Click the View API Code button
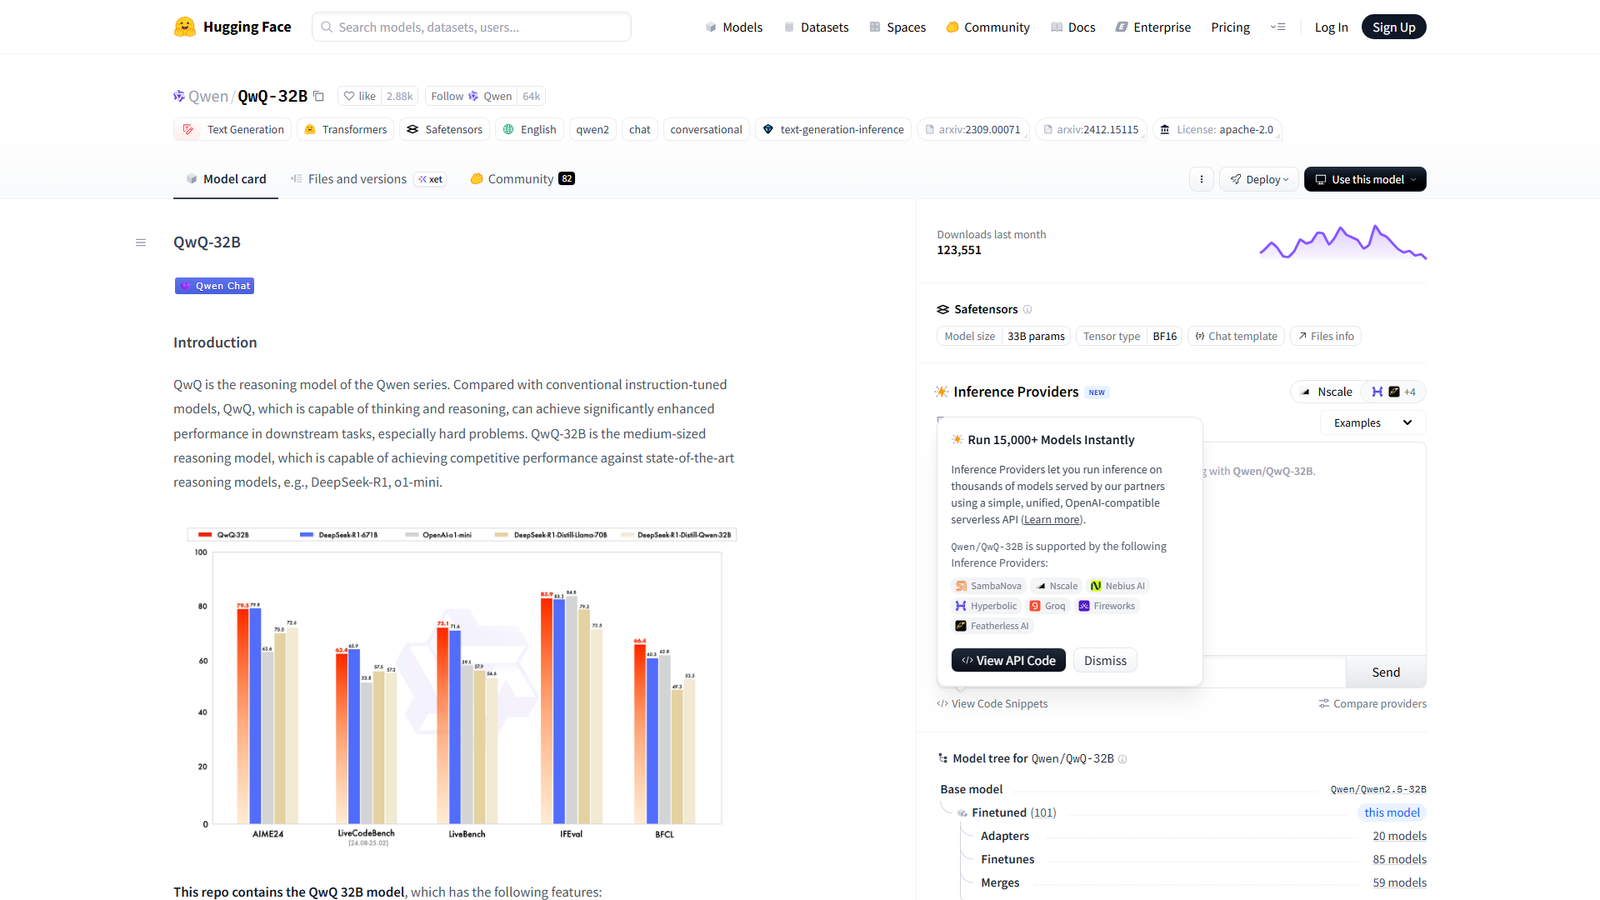This screenshot has width=1600, height=900. click(x=1008, y=660)
